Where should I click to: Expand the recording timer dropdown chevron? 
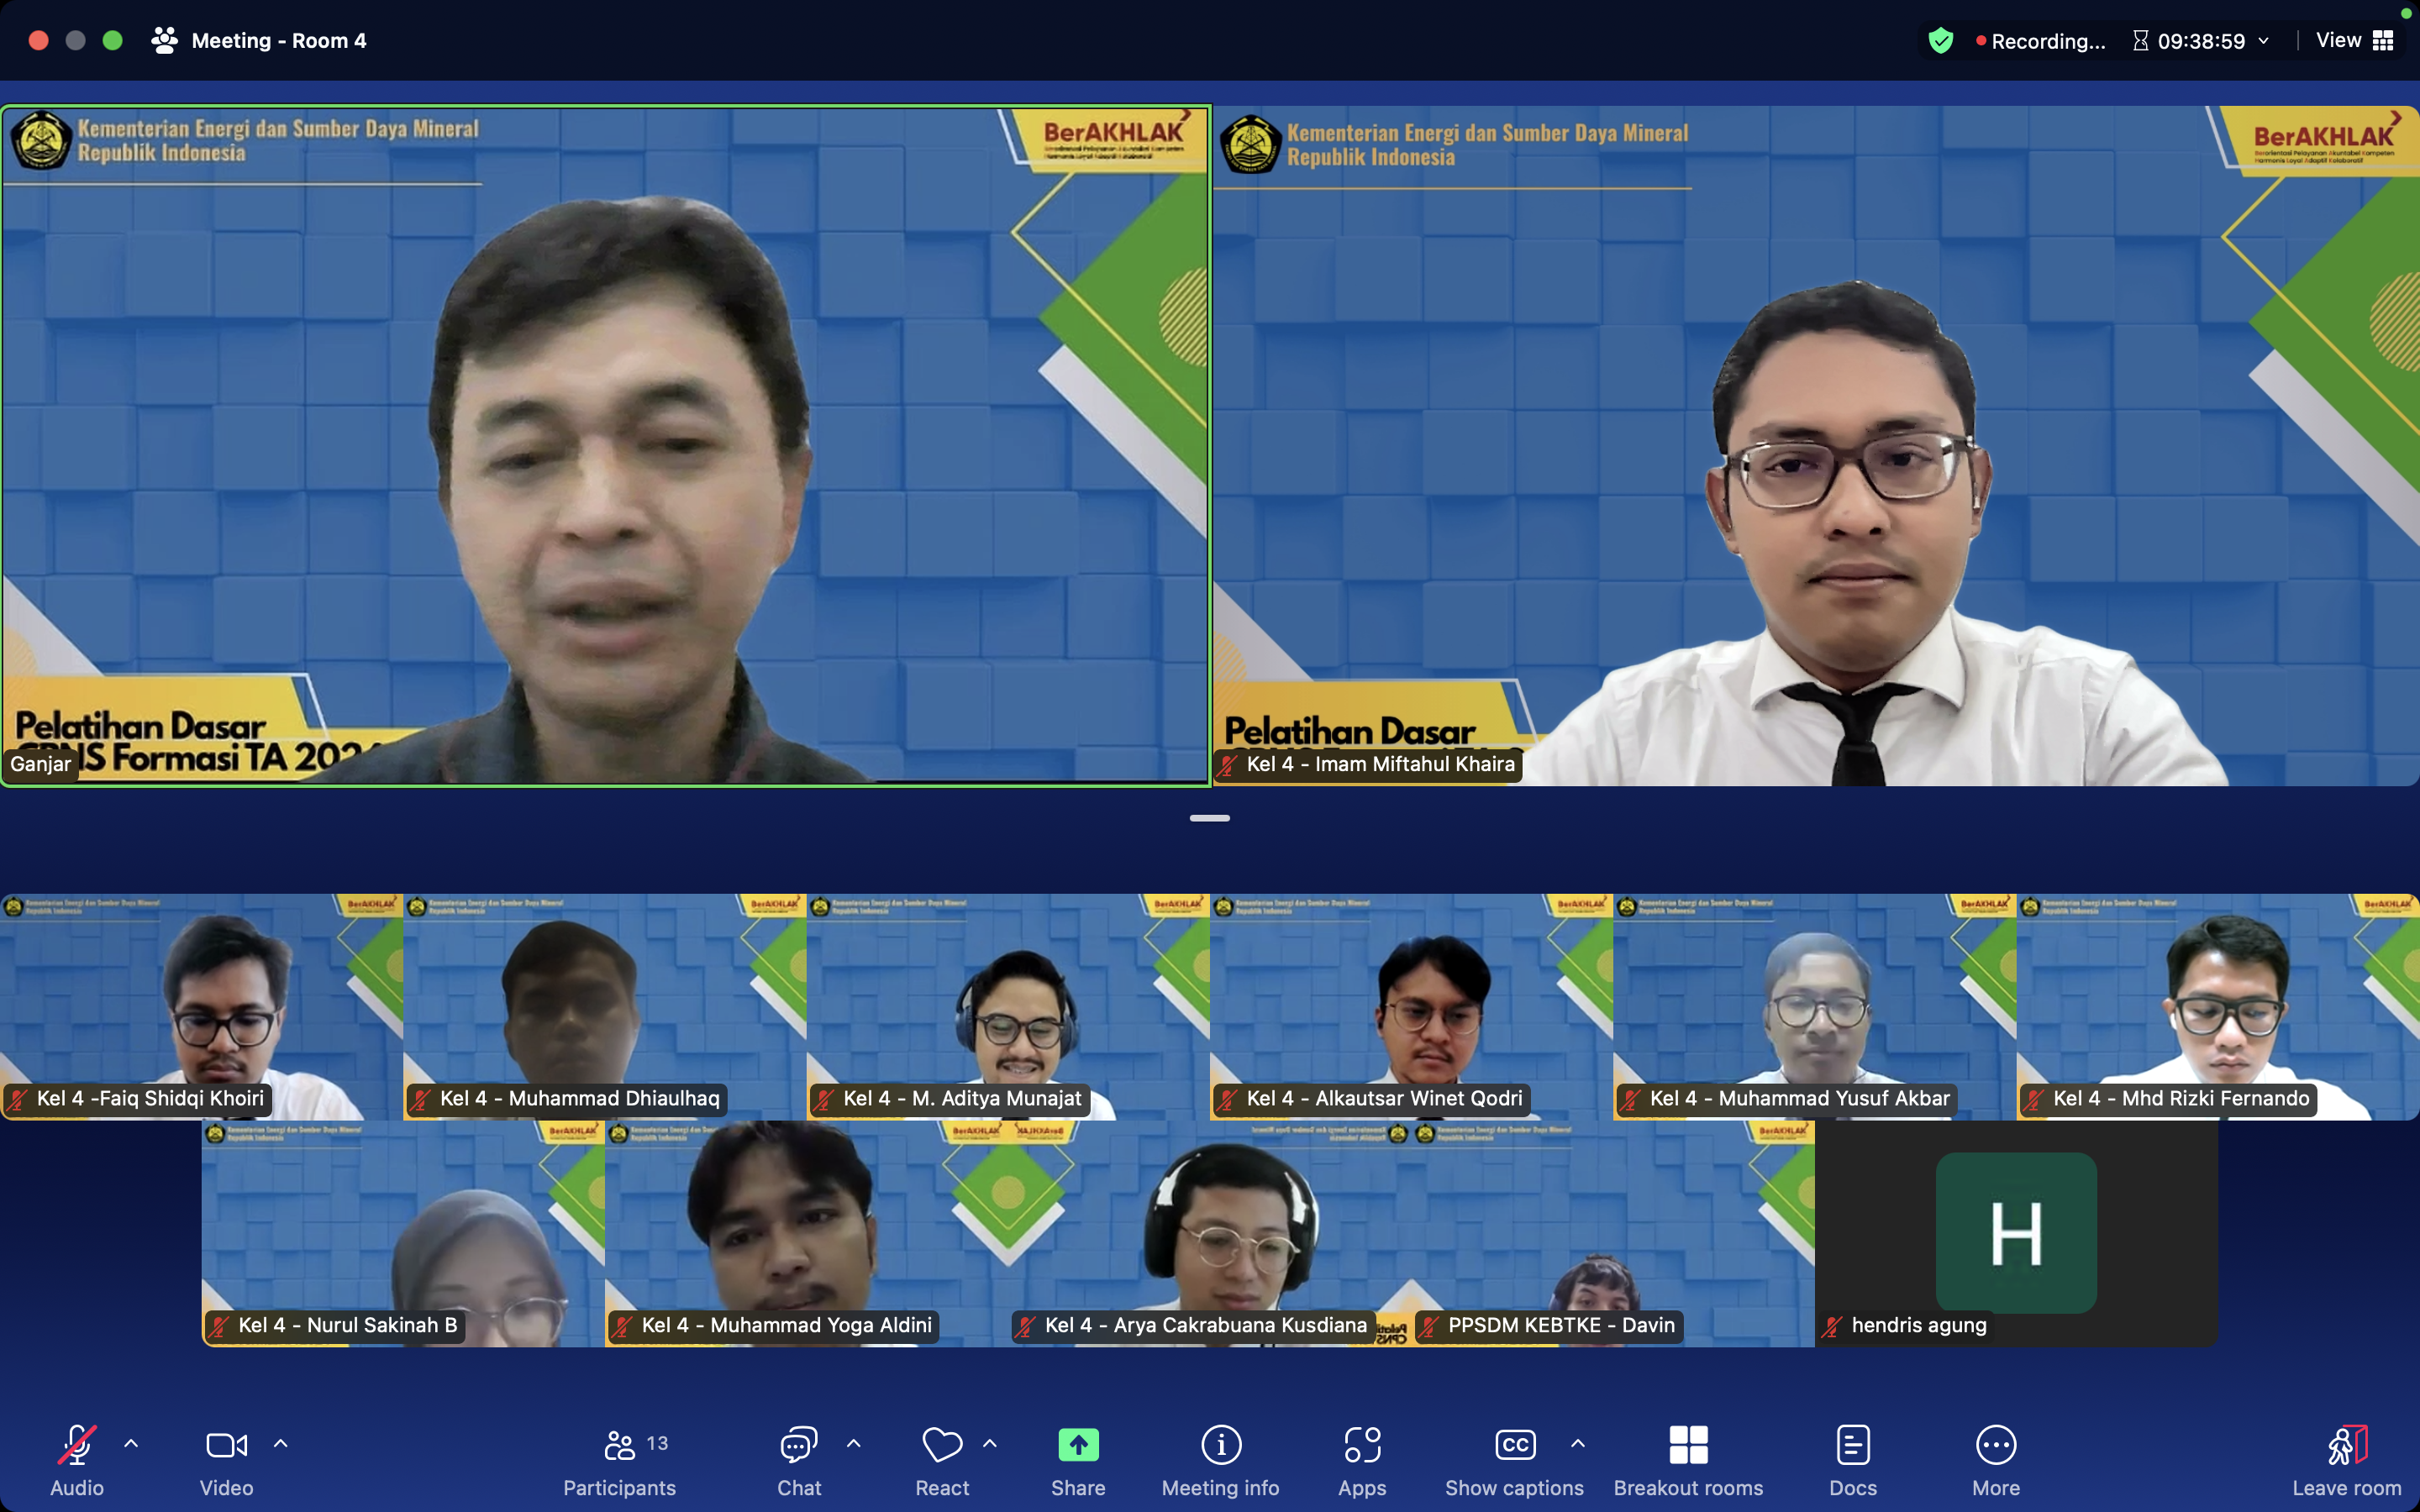coord(2264,41)
